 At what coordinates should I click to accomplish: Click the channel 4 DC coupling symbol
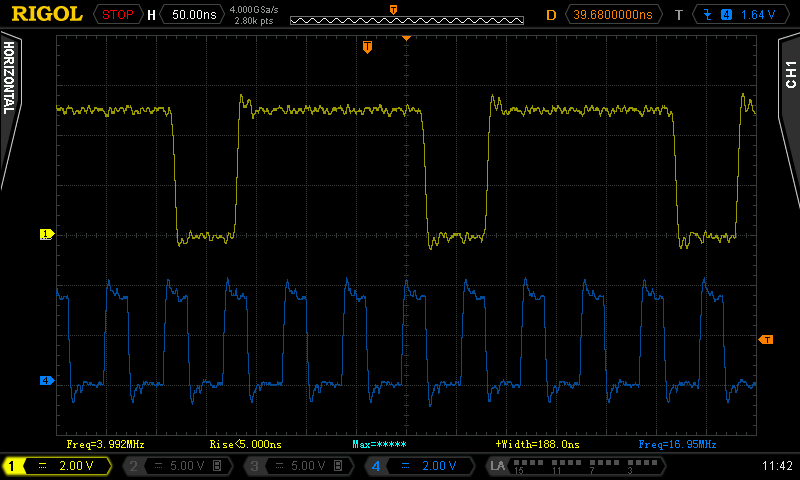click(406, 466)
